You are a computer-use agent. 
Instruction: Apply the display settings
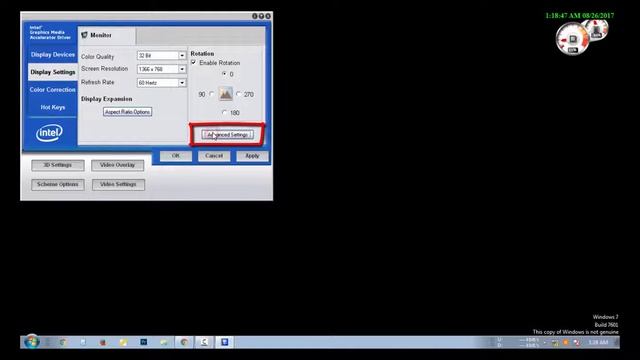(x=252, y=156)
